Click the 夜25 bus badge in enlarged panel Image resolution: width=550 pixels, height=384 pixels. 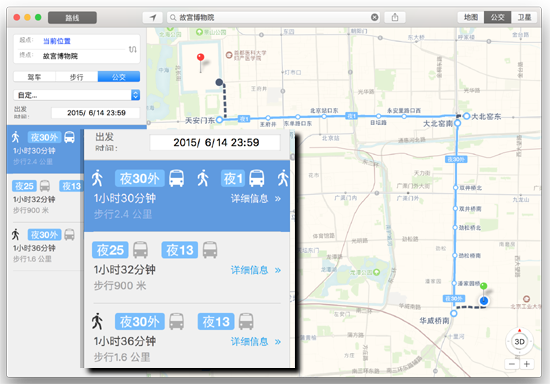click(110, 250)
